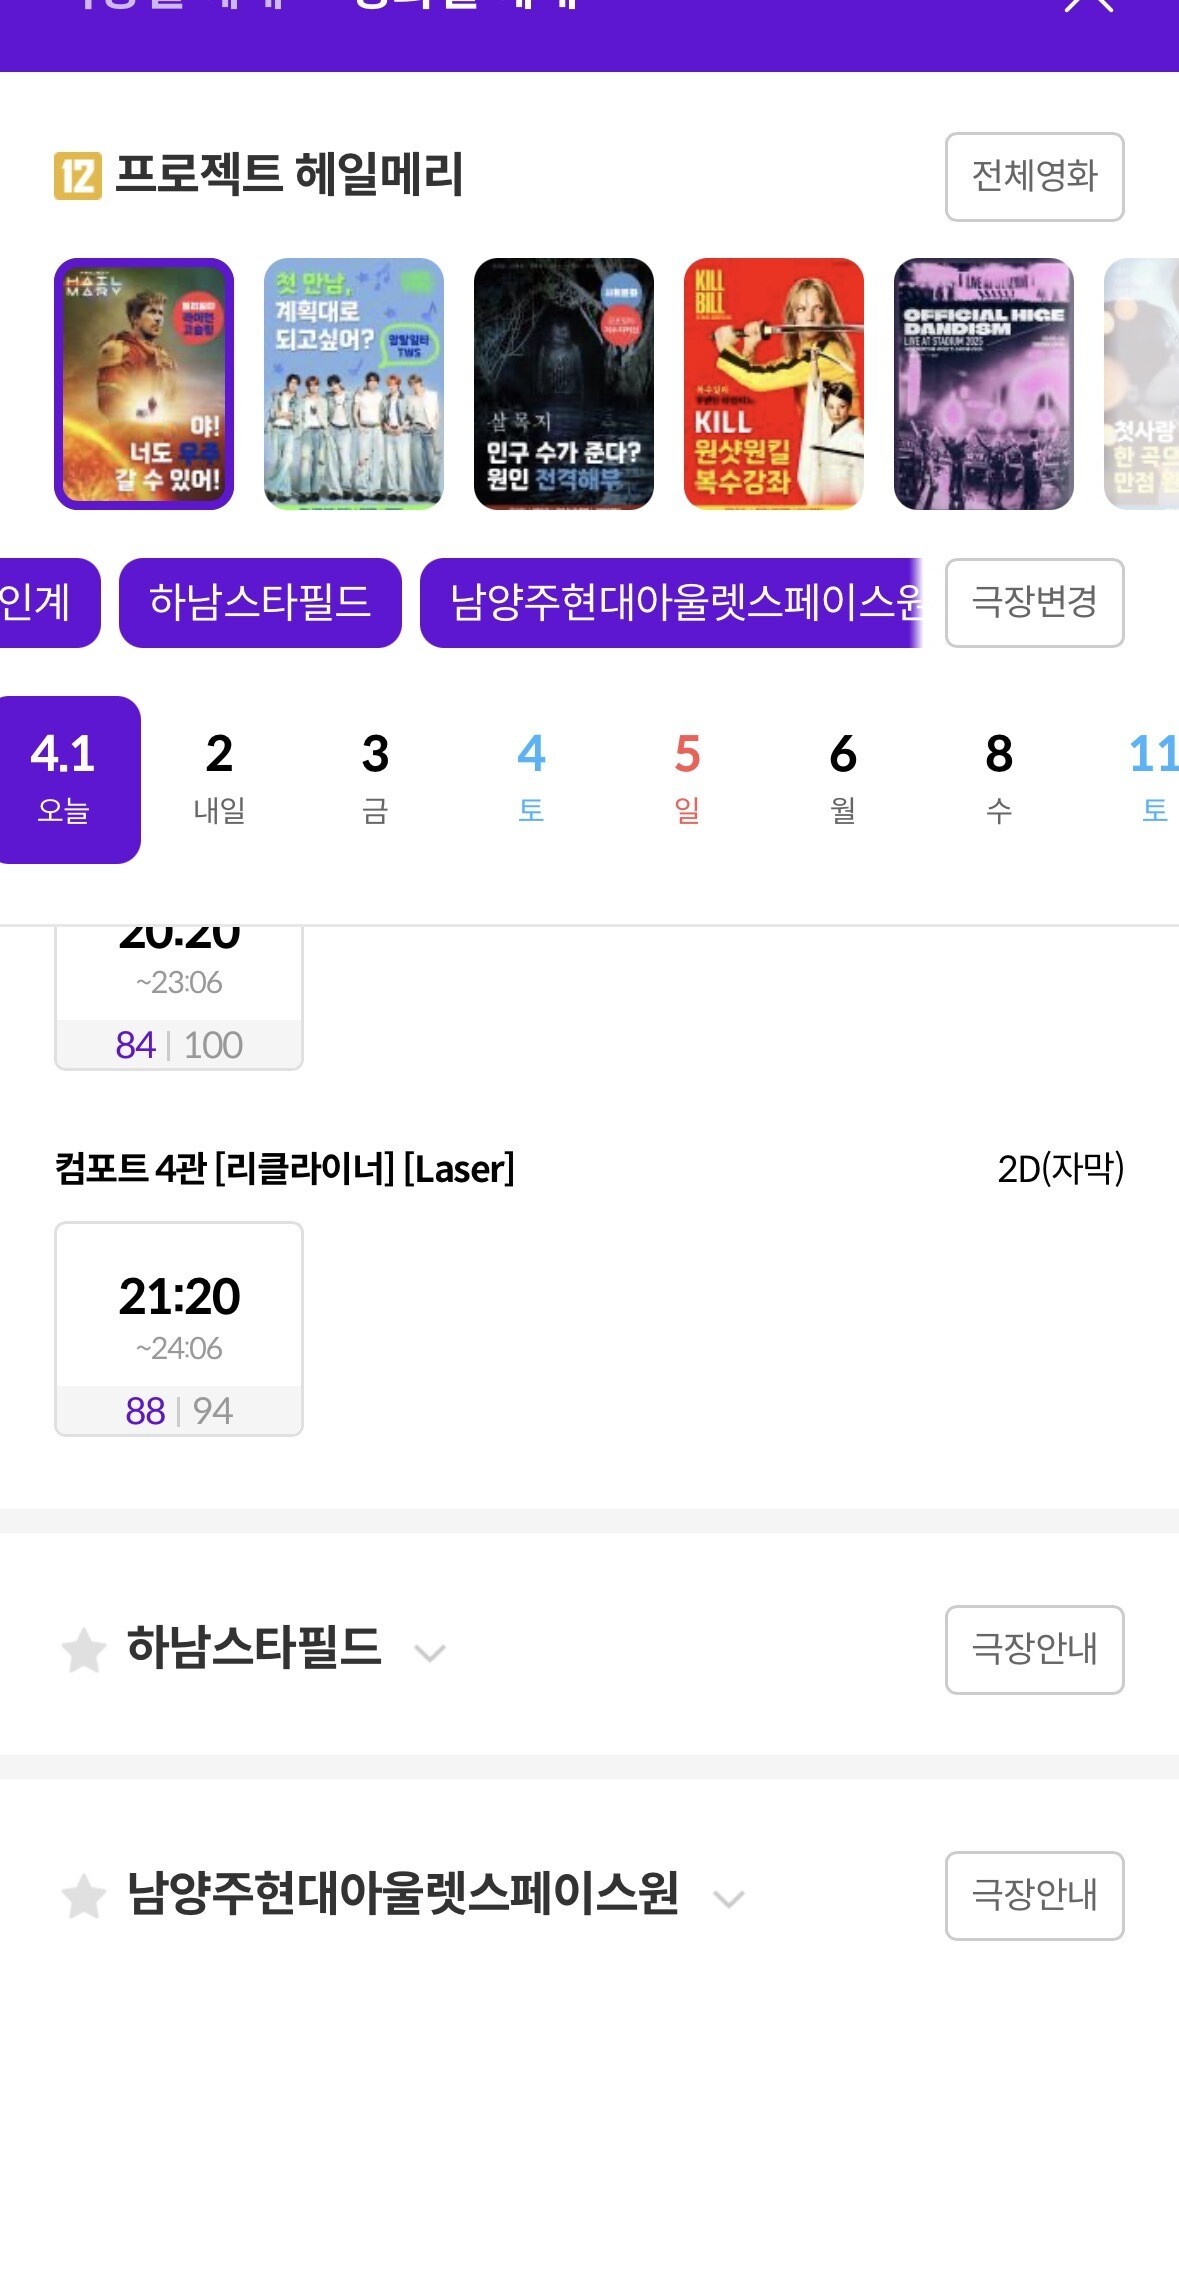Screen dimensions: 1179x2283
Task: Select the 남양주현대아울렛스페이스원 theater chip
Action: tap(670, 603)
